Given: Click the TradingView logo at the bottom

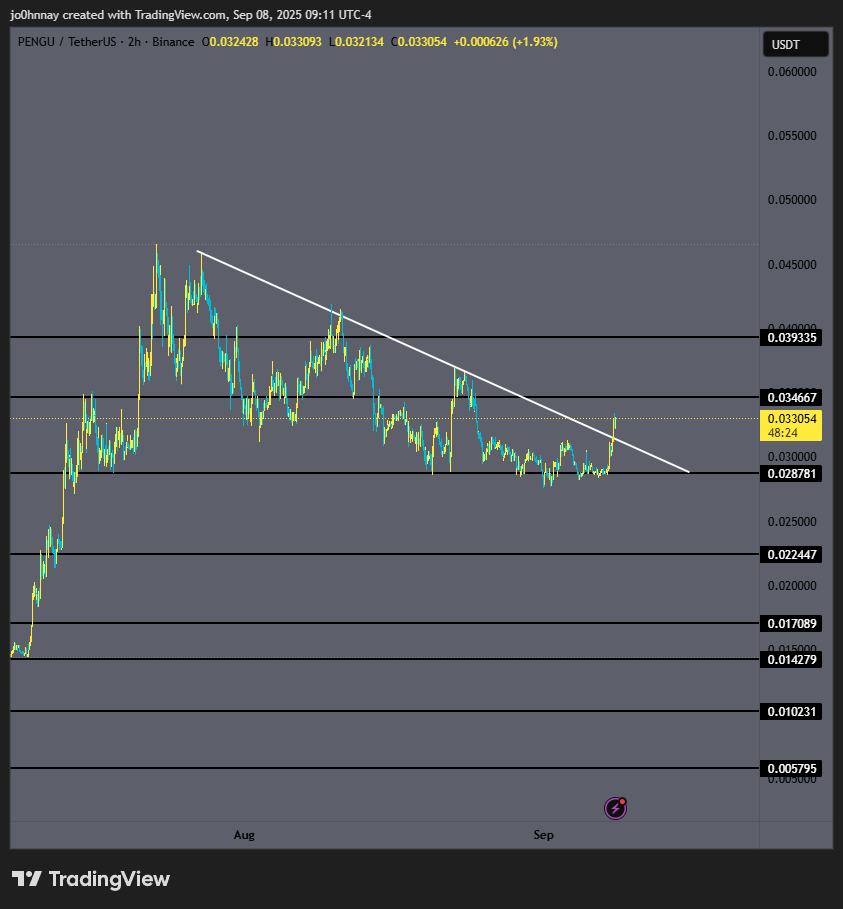Looking at the screenshot, I should (x=91, y=879).
